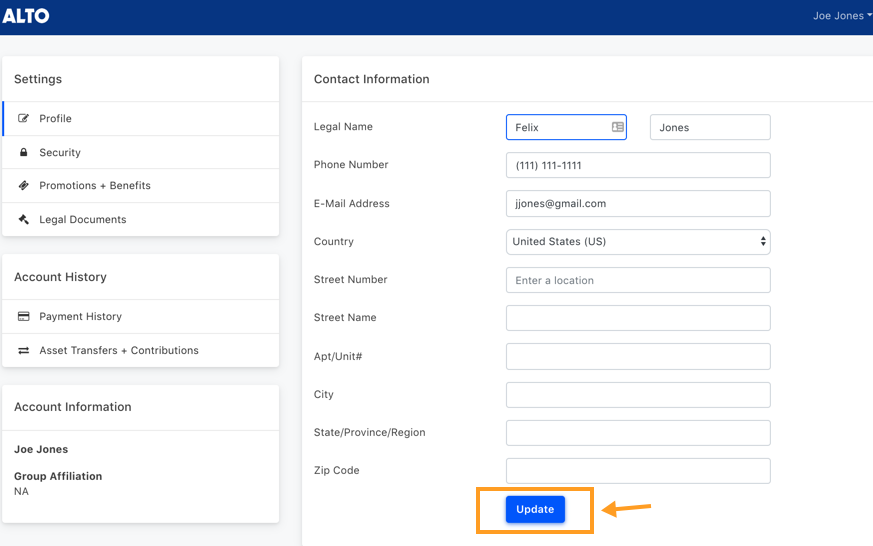Click the last name Jones field
The image size is (873, 546).
(710, 127)
